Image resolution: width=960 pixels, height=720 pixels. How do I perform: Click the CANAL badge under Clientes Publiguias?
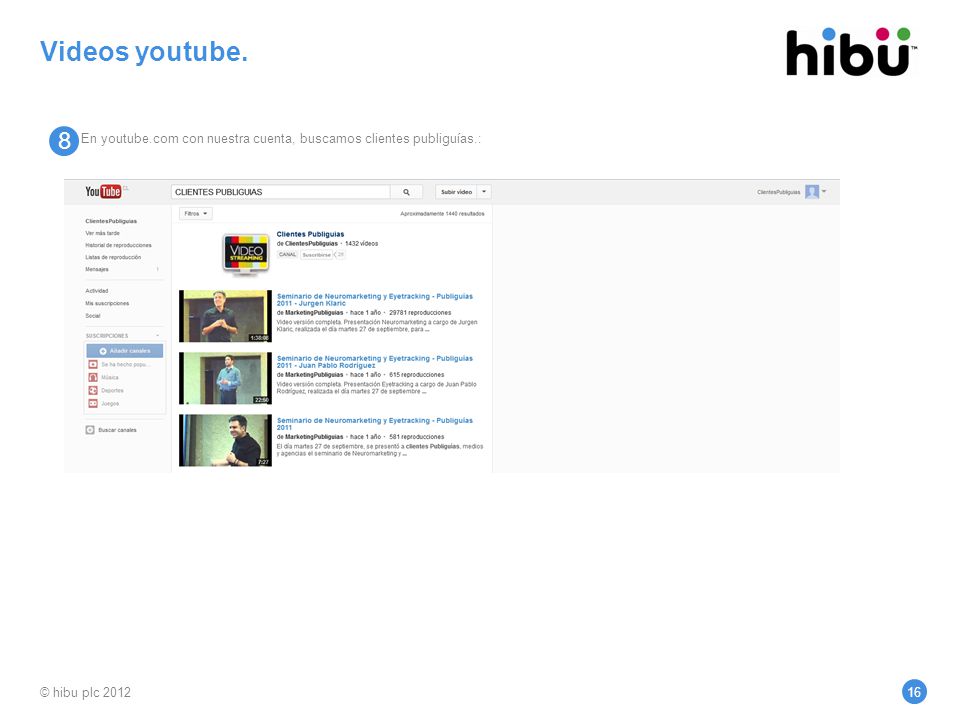pos(288,255)
